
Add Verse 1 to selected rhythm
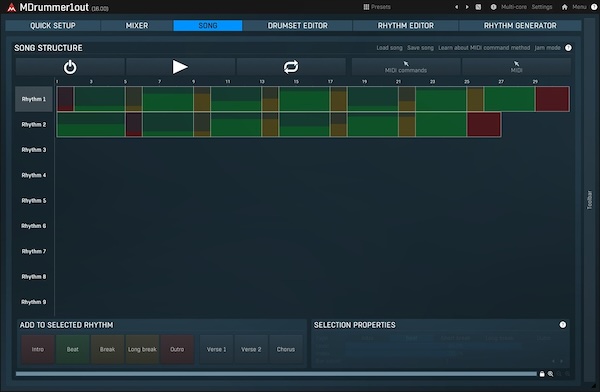[x=216, y=349]
